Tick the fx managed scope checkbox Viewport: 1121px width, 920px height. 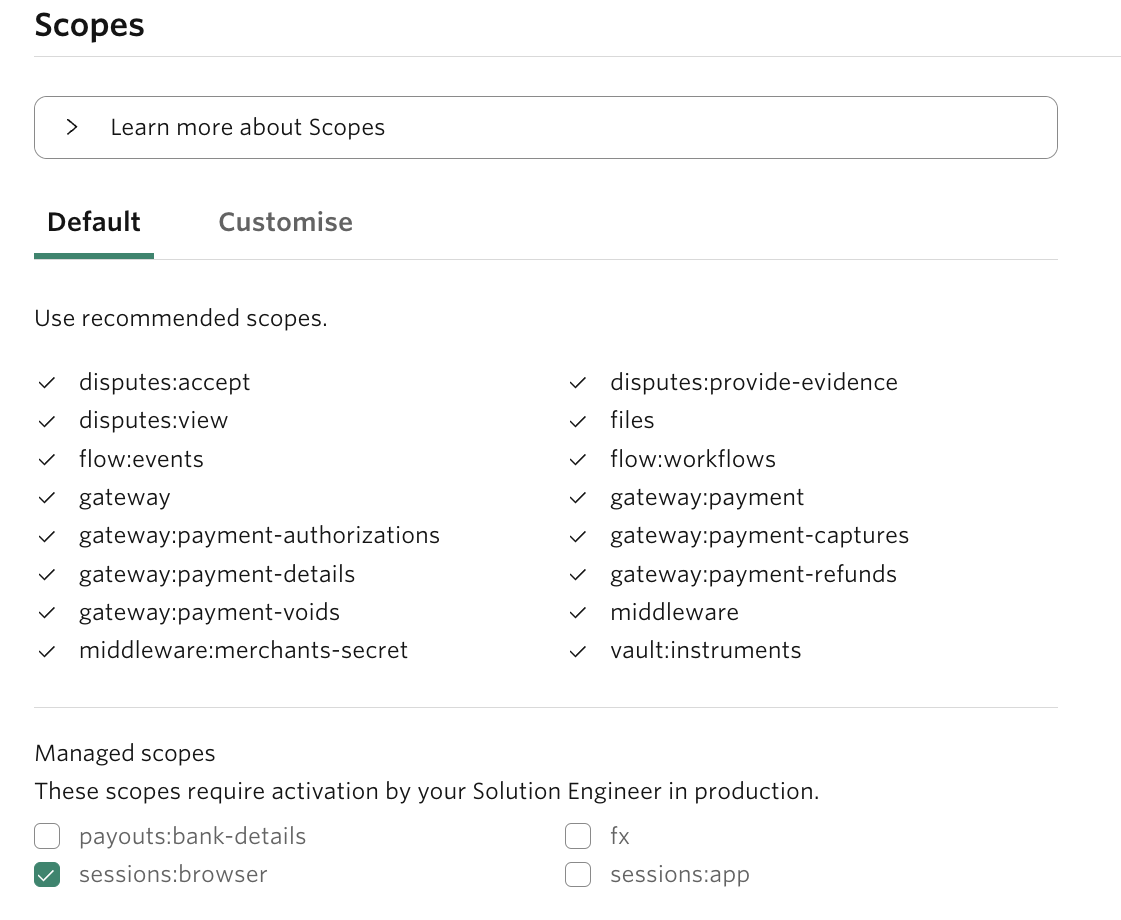point(578,836)
